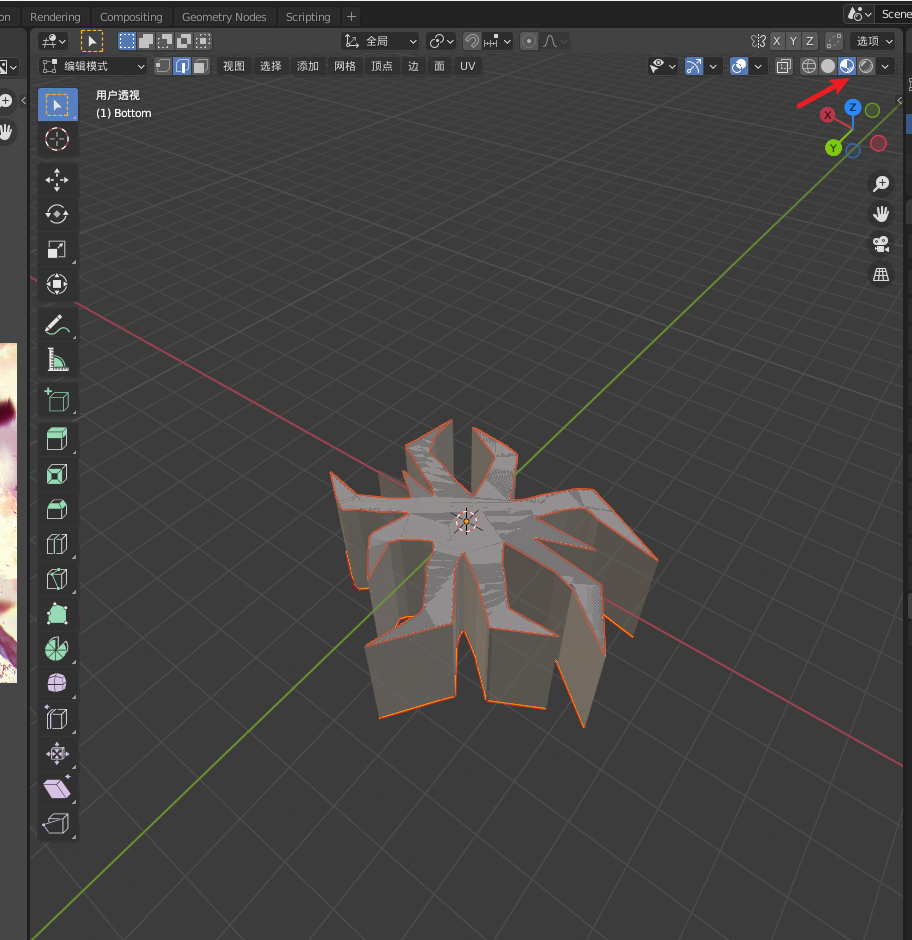Enable Y axis mirror
The width and height of the screenshot is (912, 940).
793,41
